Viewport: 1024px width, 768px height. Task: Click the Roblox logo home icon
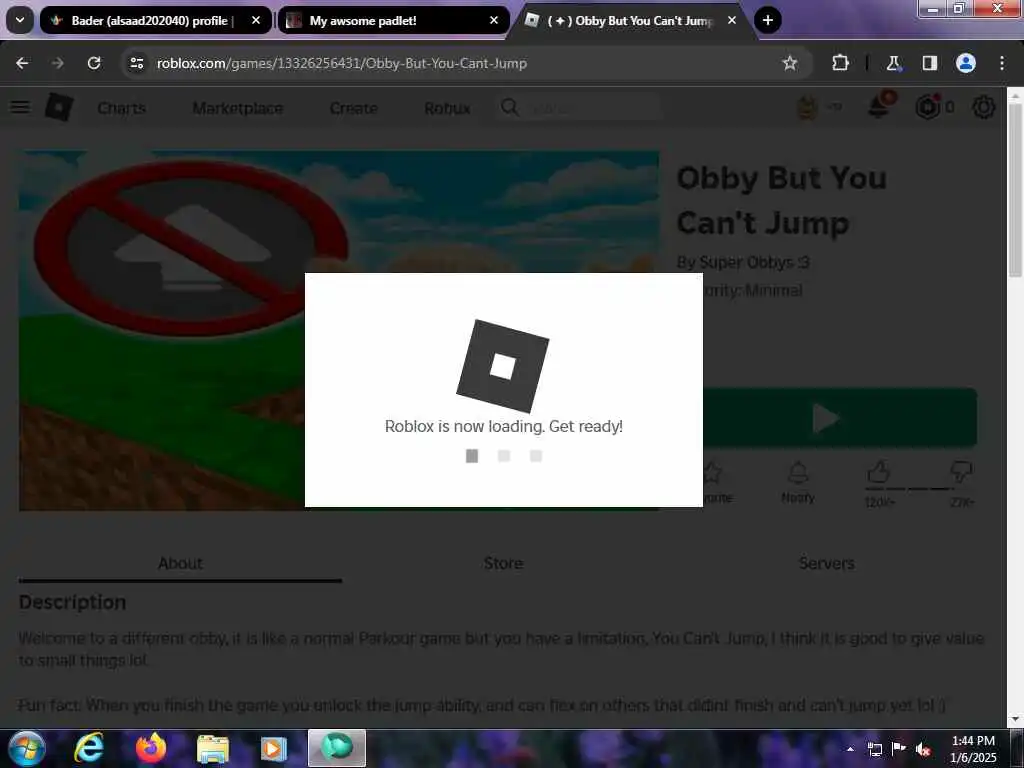coord(59,107)
